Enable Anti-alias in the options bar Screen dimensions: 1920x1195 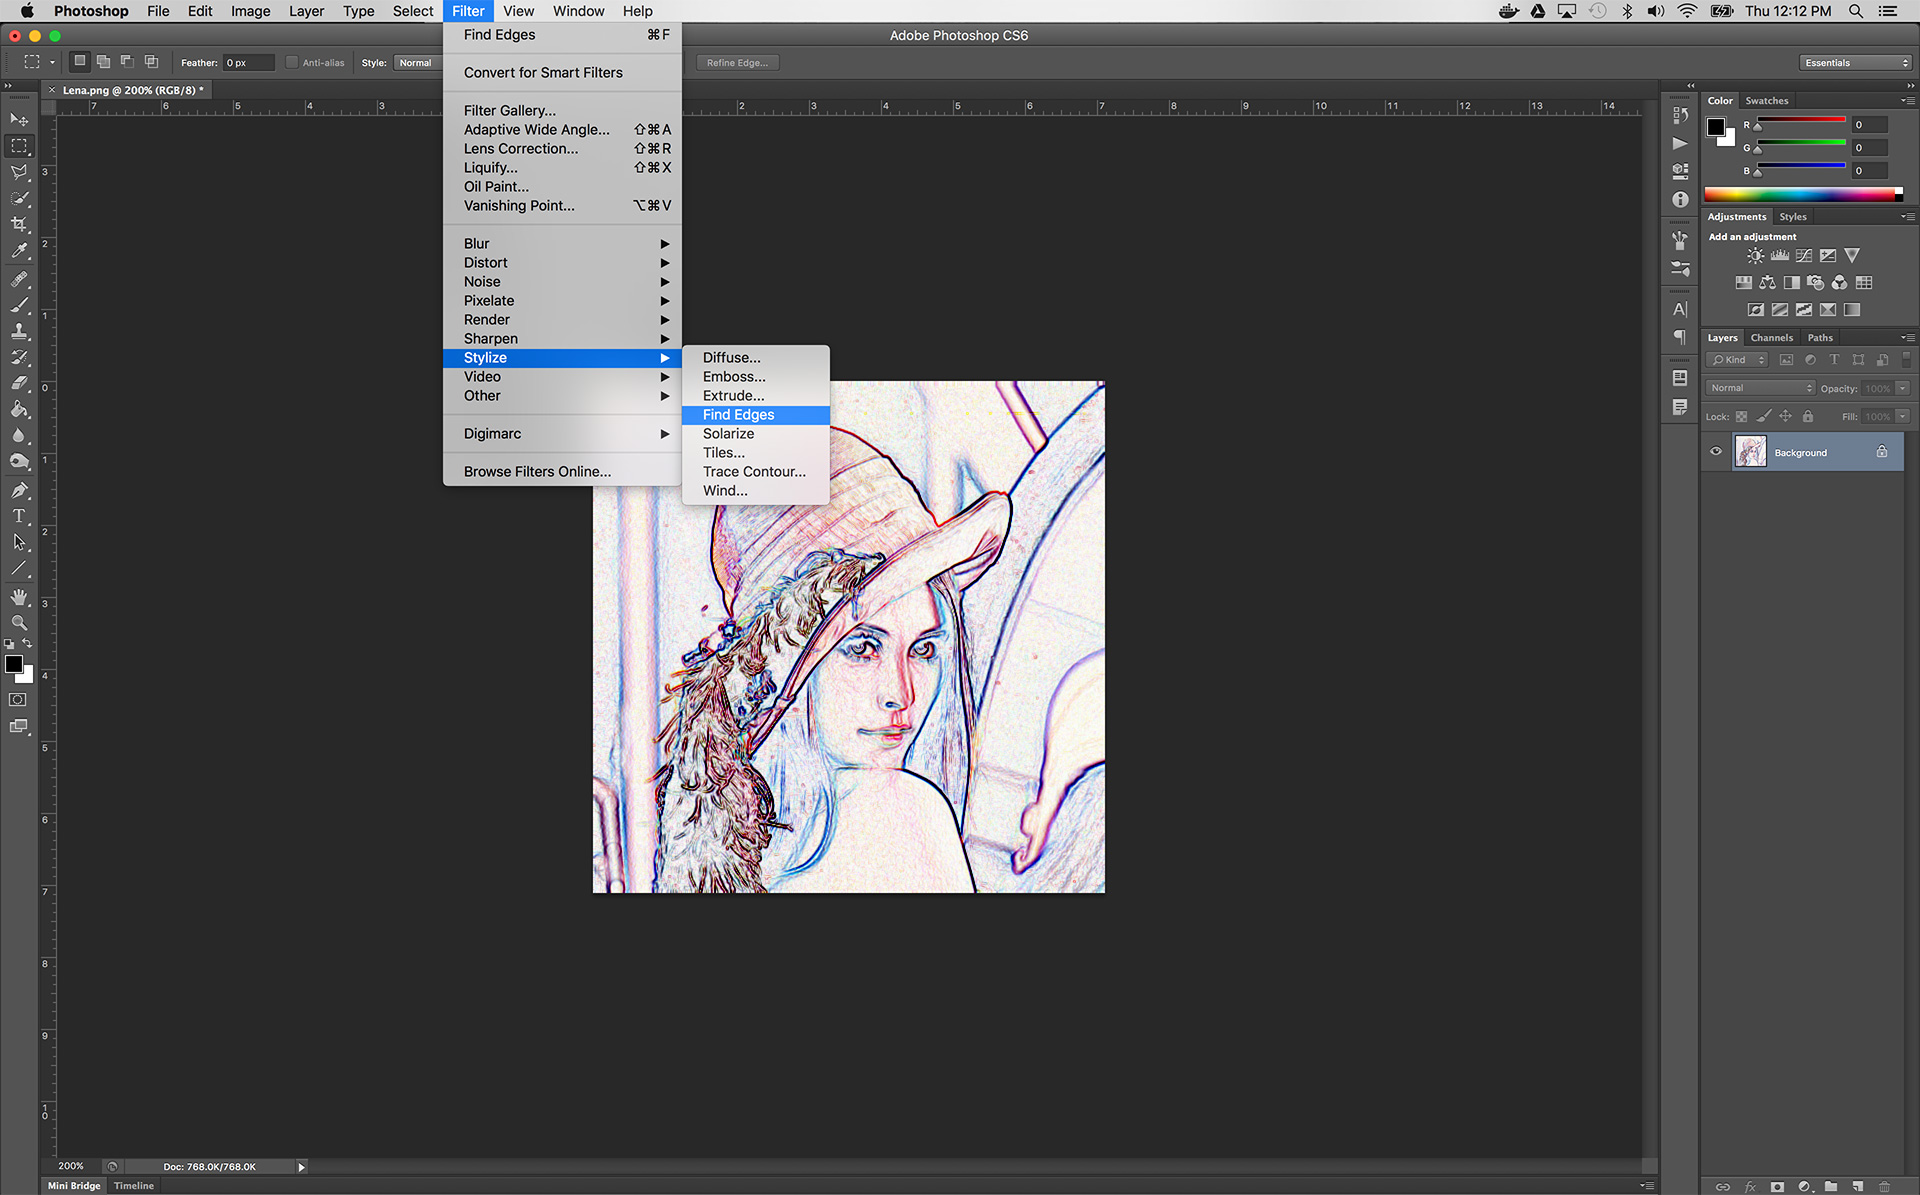pos(291,62)
